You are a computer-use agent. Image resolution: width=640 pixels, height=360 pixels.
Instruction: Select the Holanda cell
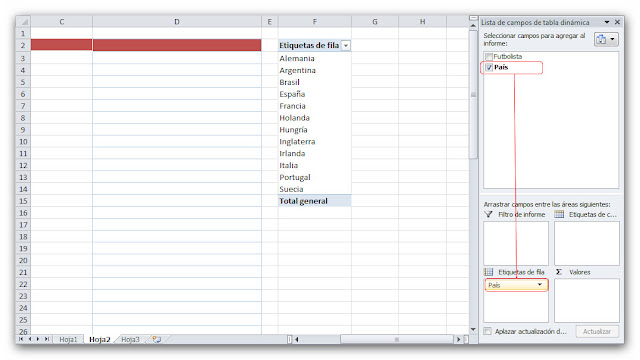point(315,118)
